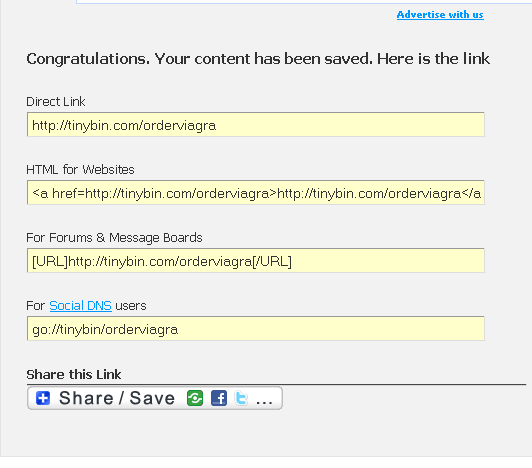Click the bordered box at the page top
This screenshot has height=468, width=532.
[x=304, y=2]
